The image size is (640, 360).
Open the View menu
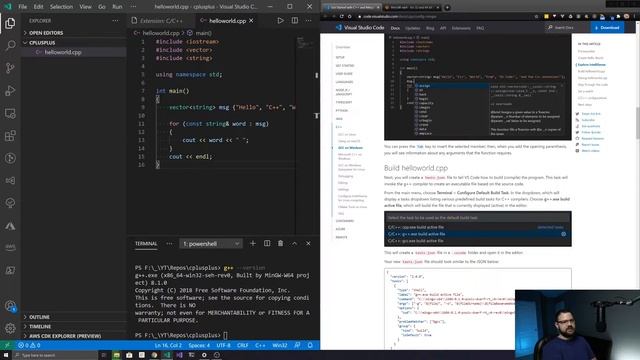tap(85, 7)
